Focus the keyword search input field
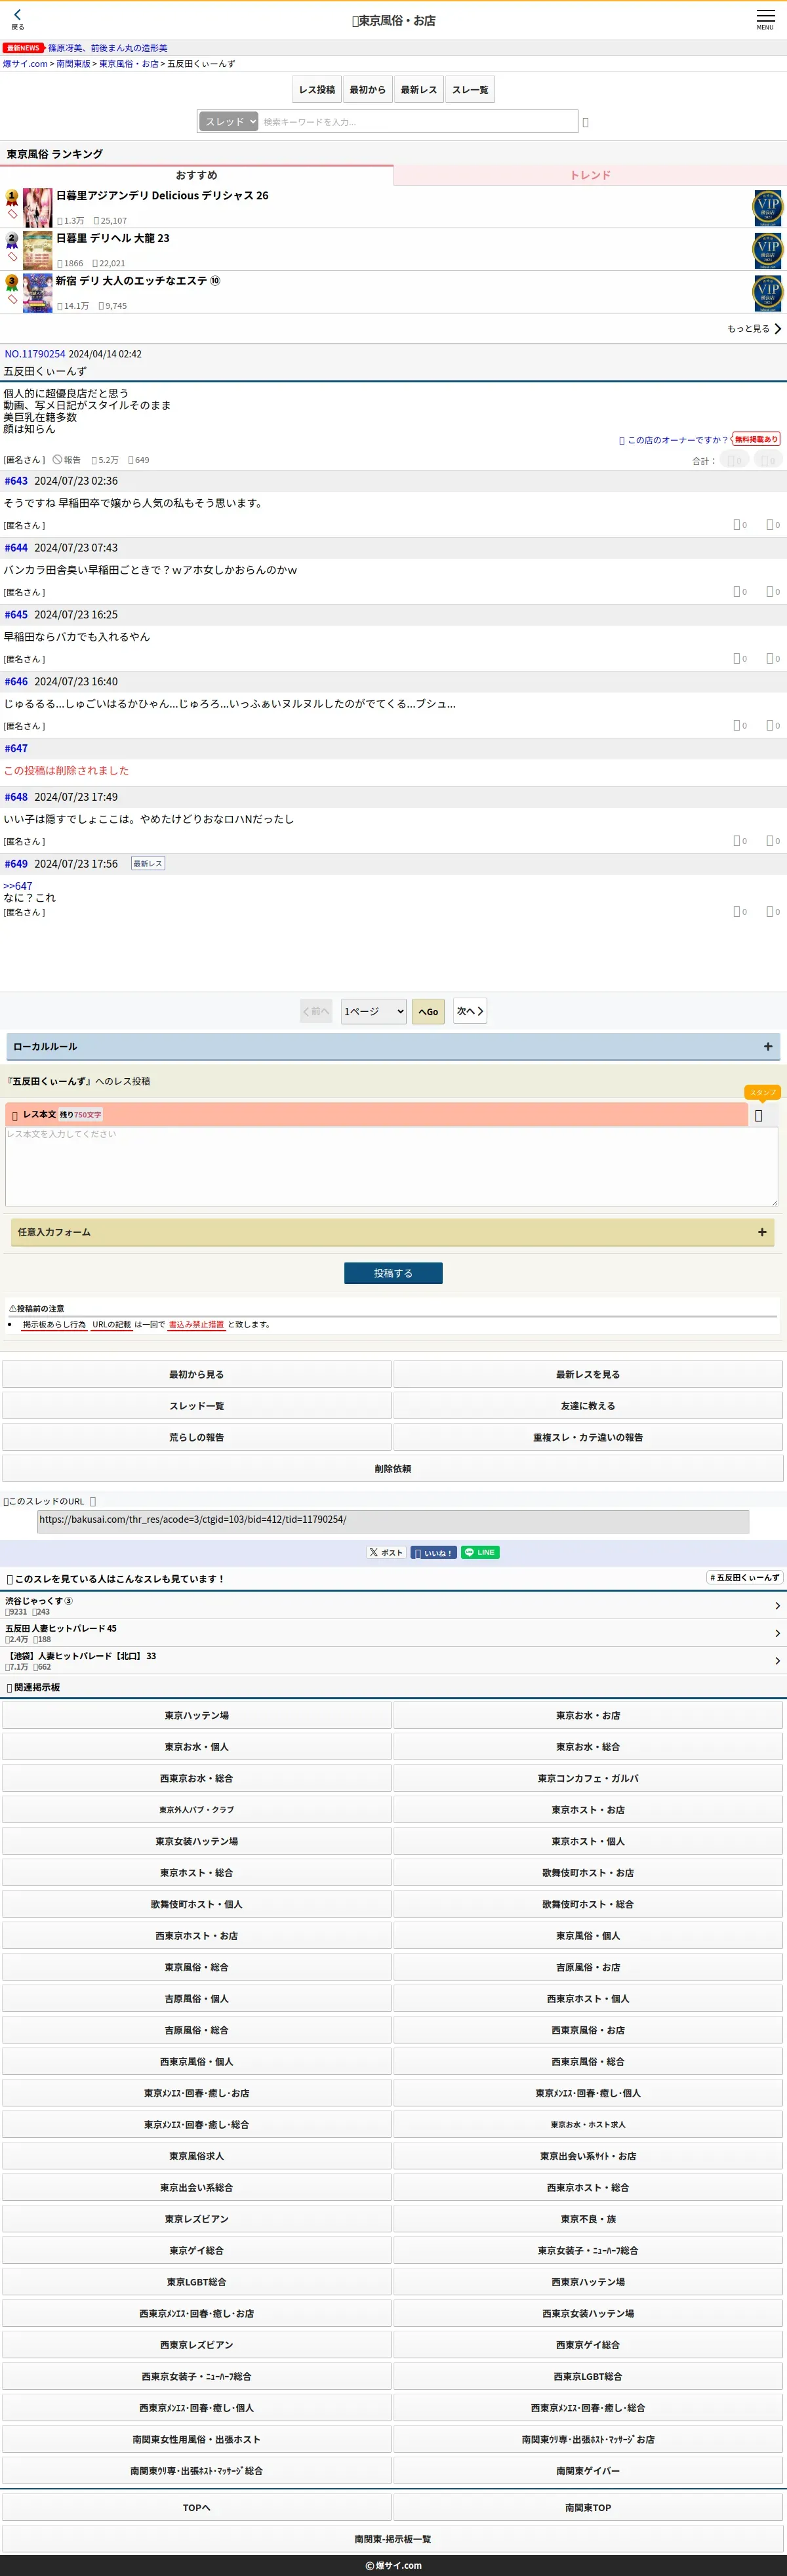 [x=418, y=121]
